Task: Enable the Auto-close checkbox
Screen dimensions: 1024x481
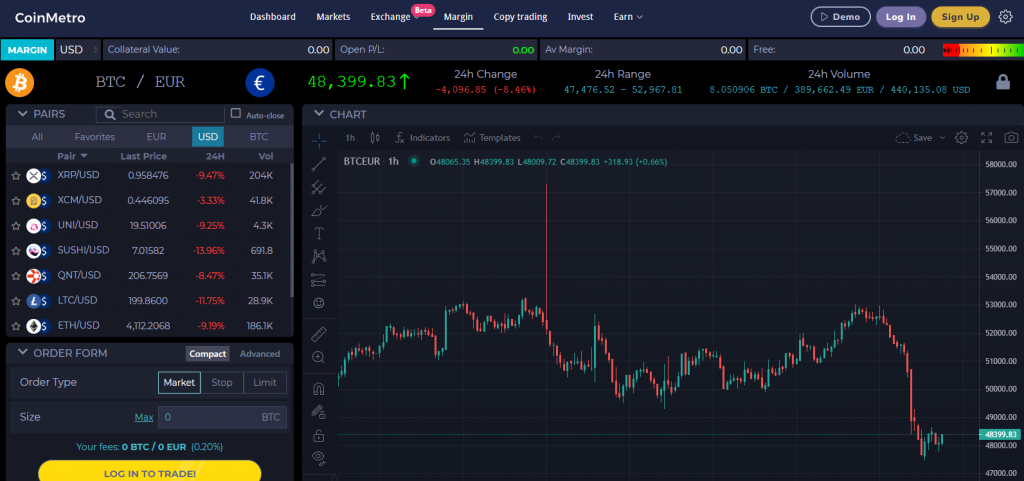Action: pos(236,114)
